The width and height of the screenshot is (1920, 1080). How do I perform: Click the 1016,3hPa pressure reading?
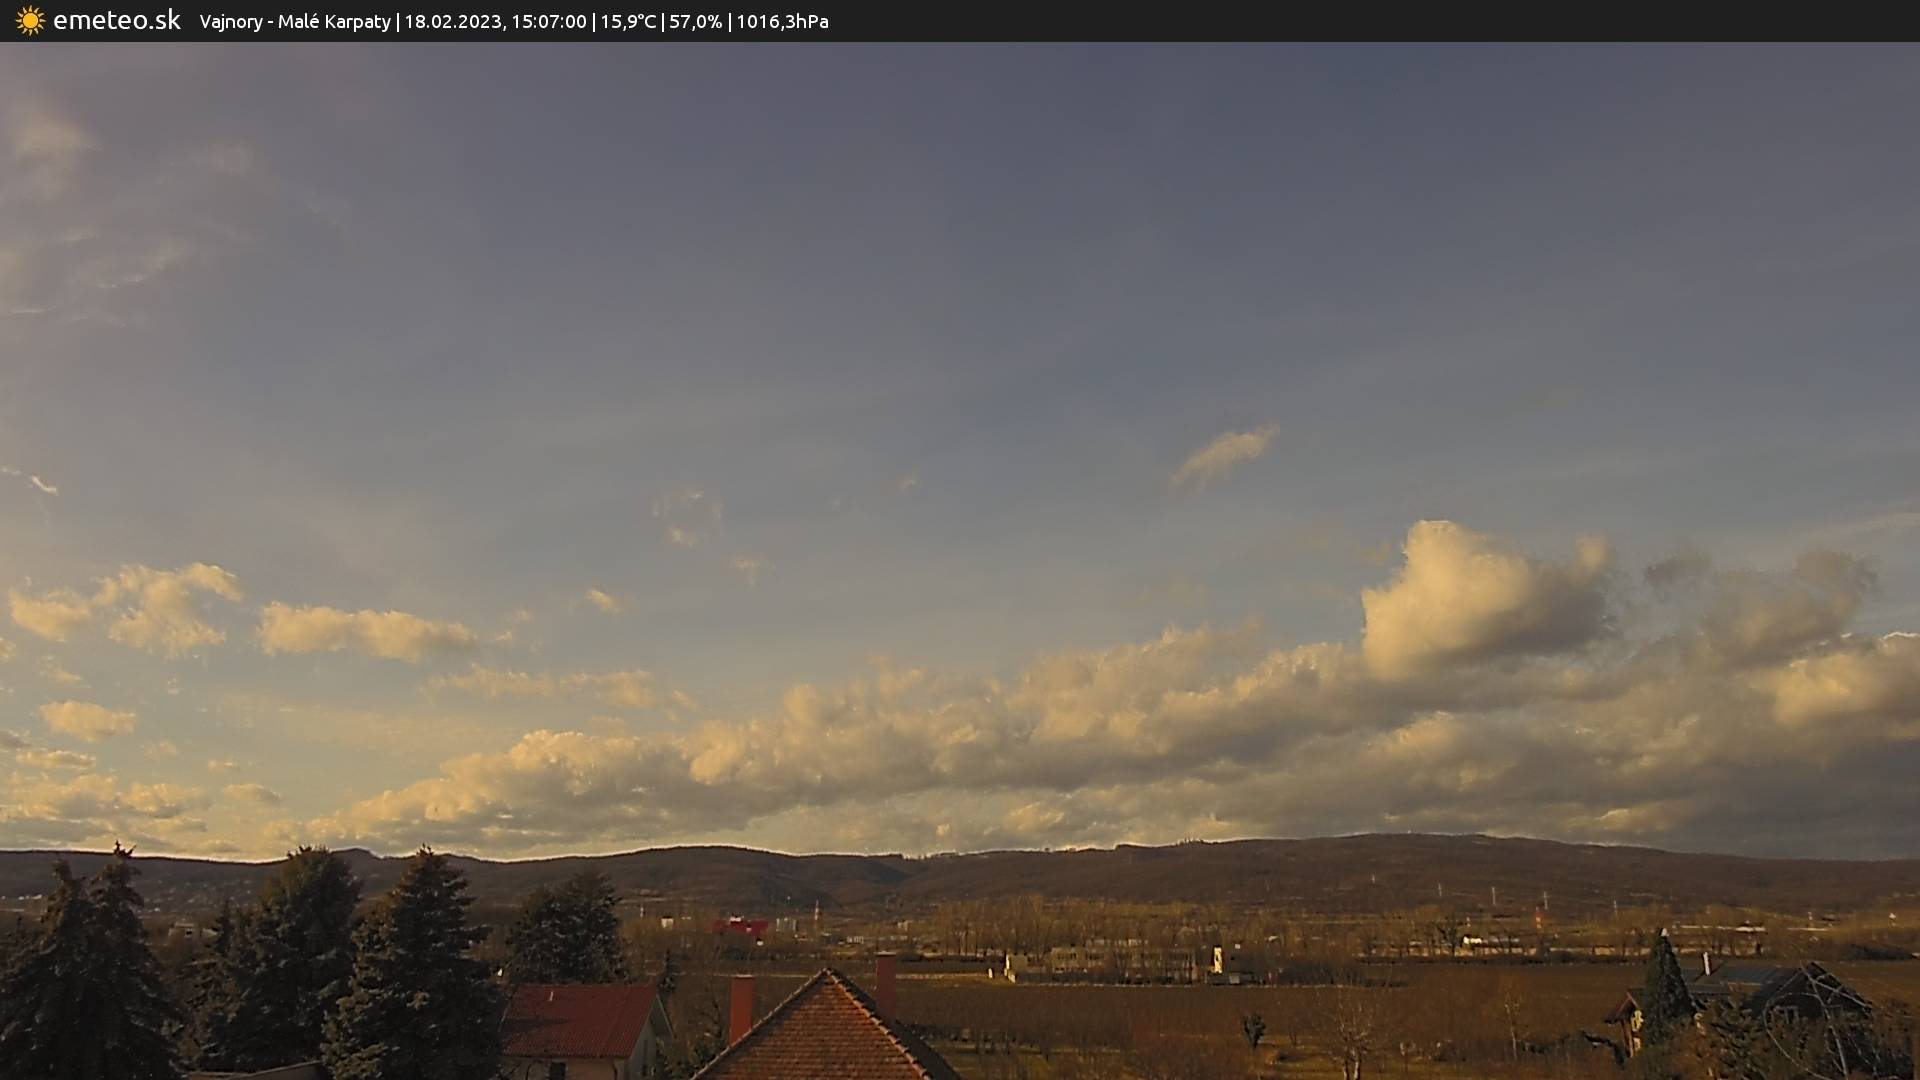coord(782,21)
